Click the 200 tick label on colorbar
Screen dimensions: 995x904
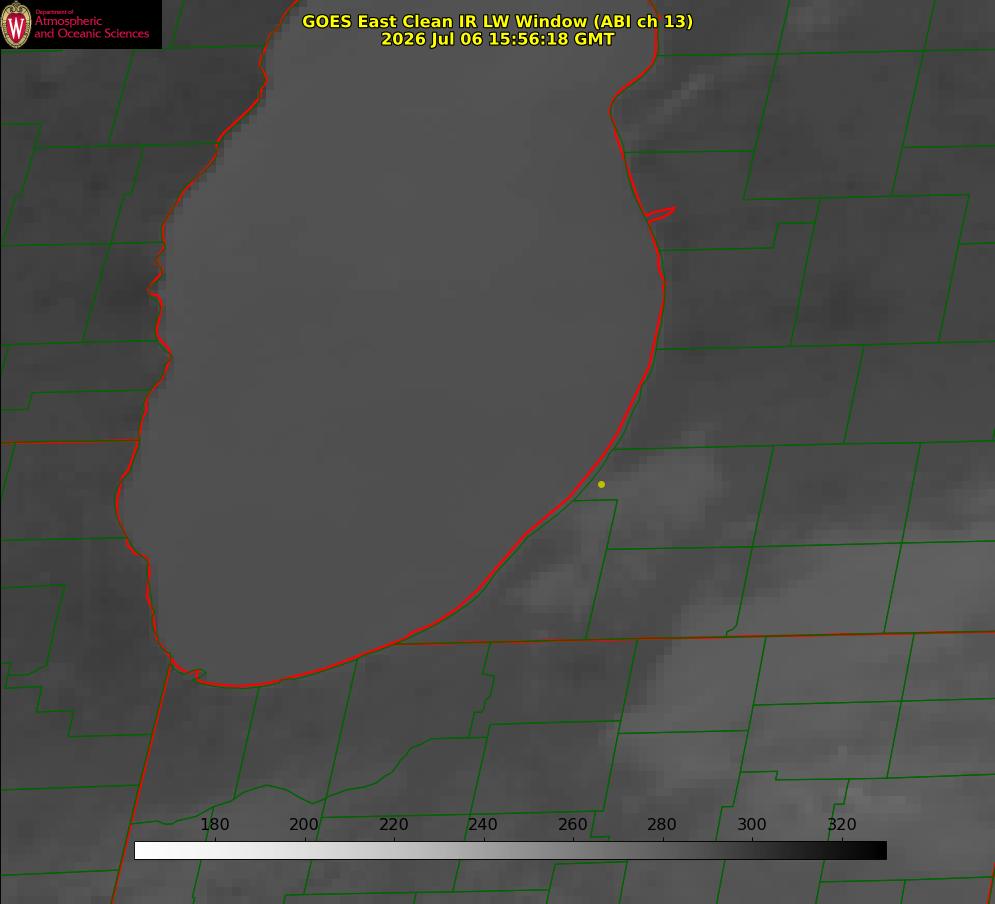click(x=304, y=824)
